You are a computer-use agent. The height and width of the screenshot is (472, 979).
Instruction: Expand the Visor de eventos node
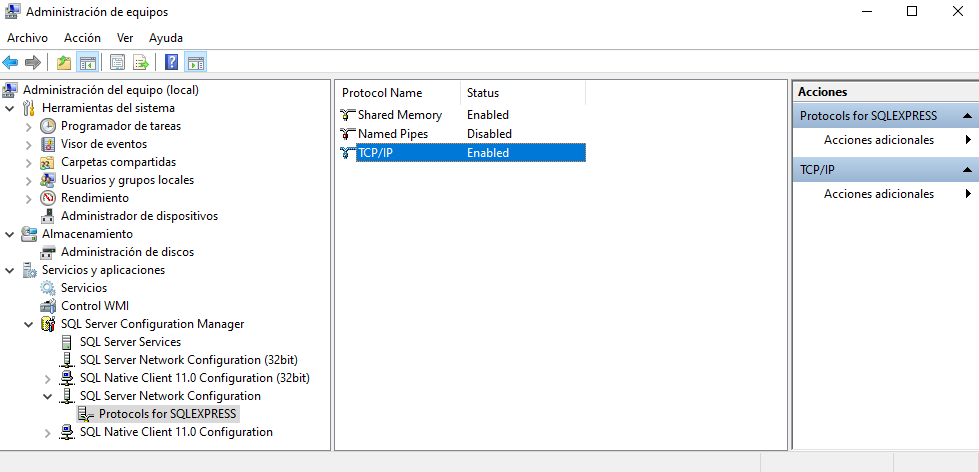pos(29,145)
